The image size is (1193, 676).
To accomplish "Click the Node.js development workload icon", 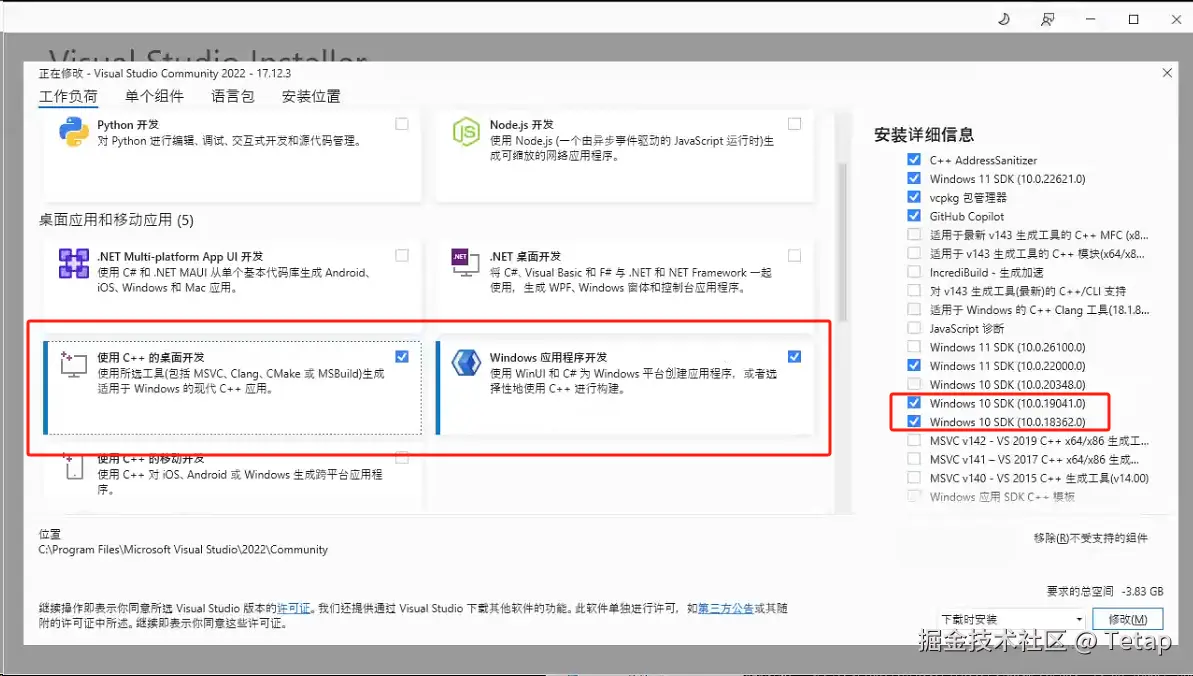I will point(466,132).
